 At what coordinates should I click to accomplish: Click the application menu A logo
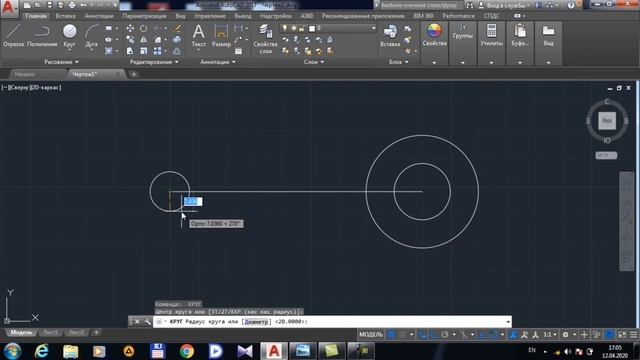pos(9,8)
